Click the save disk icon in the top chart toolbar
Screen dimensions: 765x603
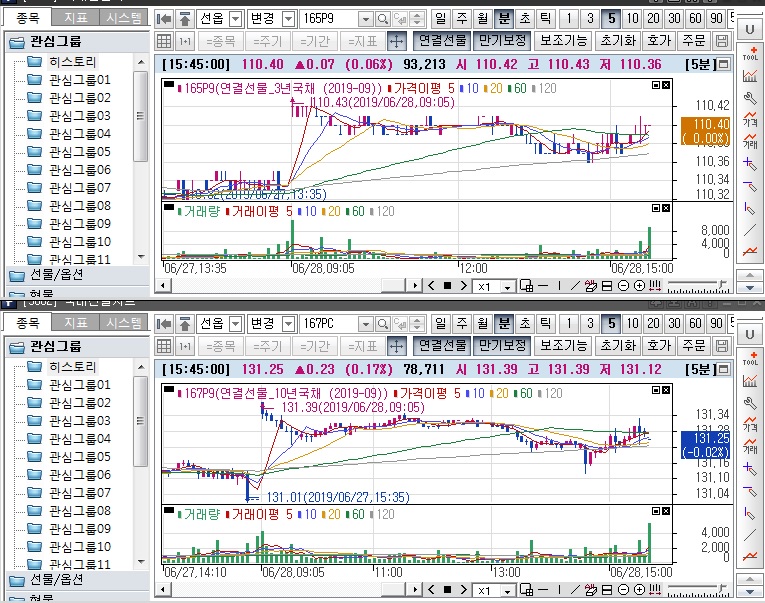coord(722,41)
